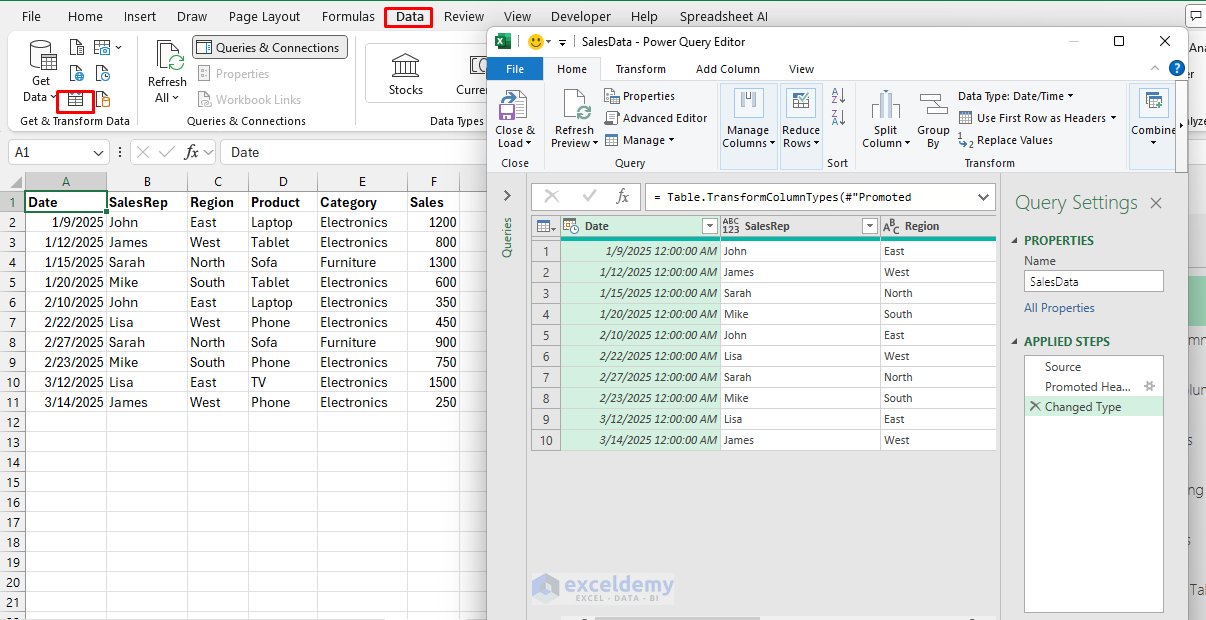Switch to the Add Column tab
1206x620 pixels.
click(727, 69)
